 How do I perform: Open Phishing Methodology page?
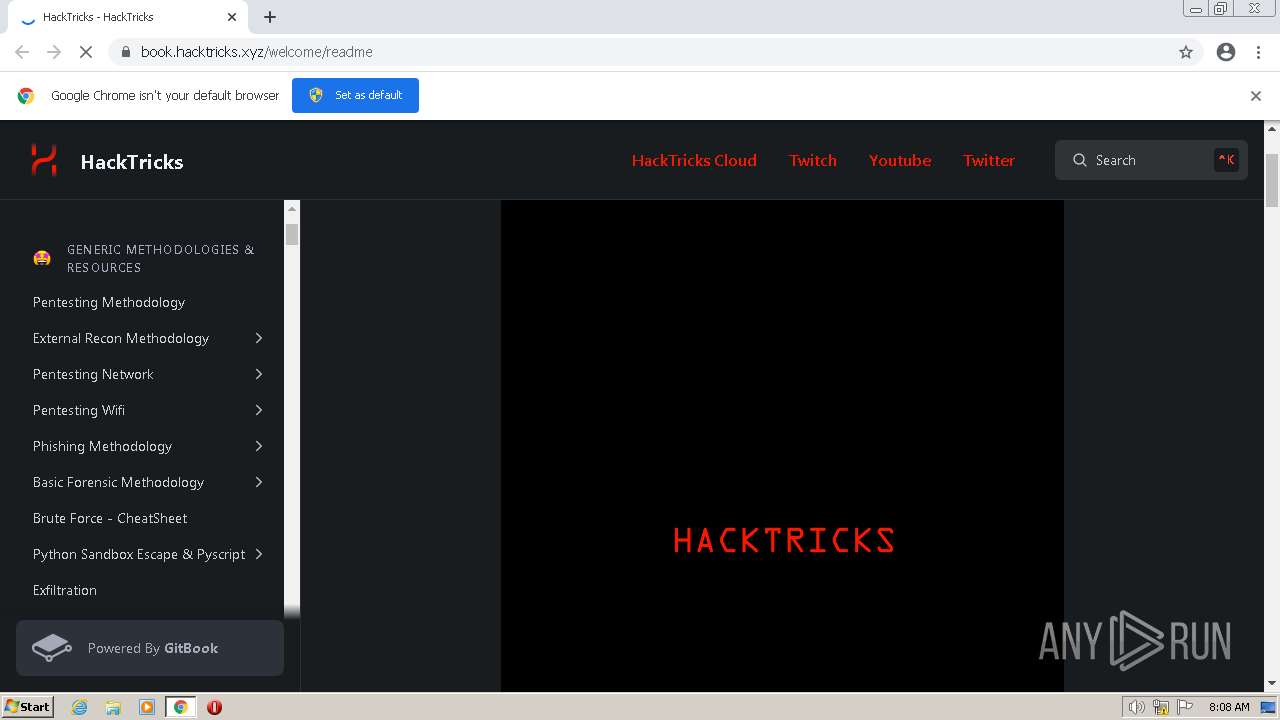pyautogui.click(x=102, y=446)
